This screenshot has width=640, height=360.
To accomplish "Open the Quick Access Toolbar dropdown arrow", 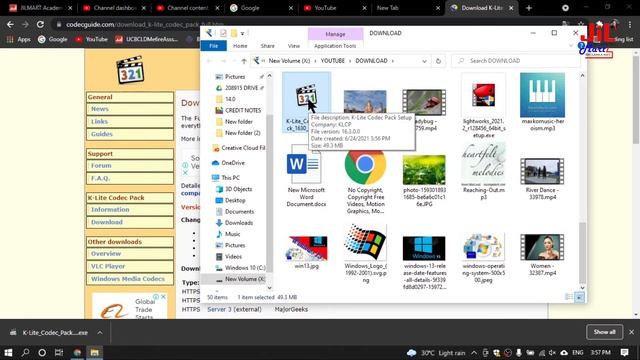I will (x=242, y=33).
